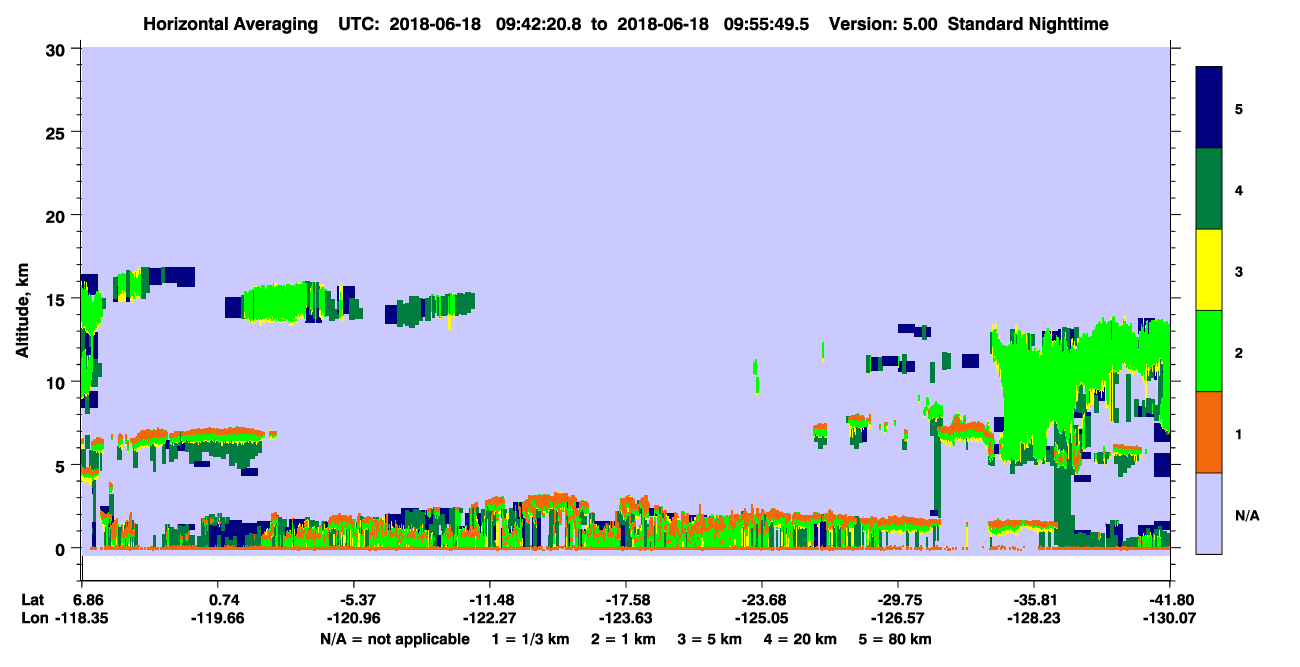Click the 'Lon' row label
Image resolution: width=1300 pixels, height=667 pixels.
[x=33, y=618]
